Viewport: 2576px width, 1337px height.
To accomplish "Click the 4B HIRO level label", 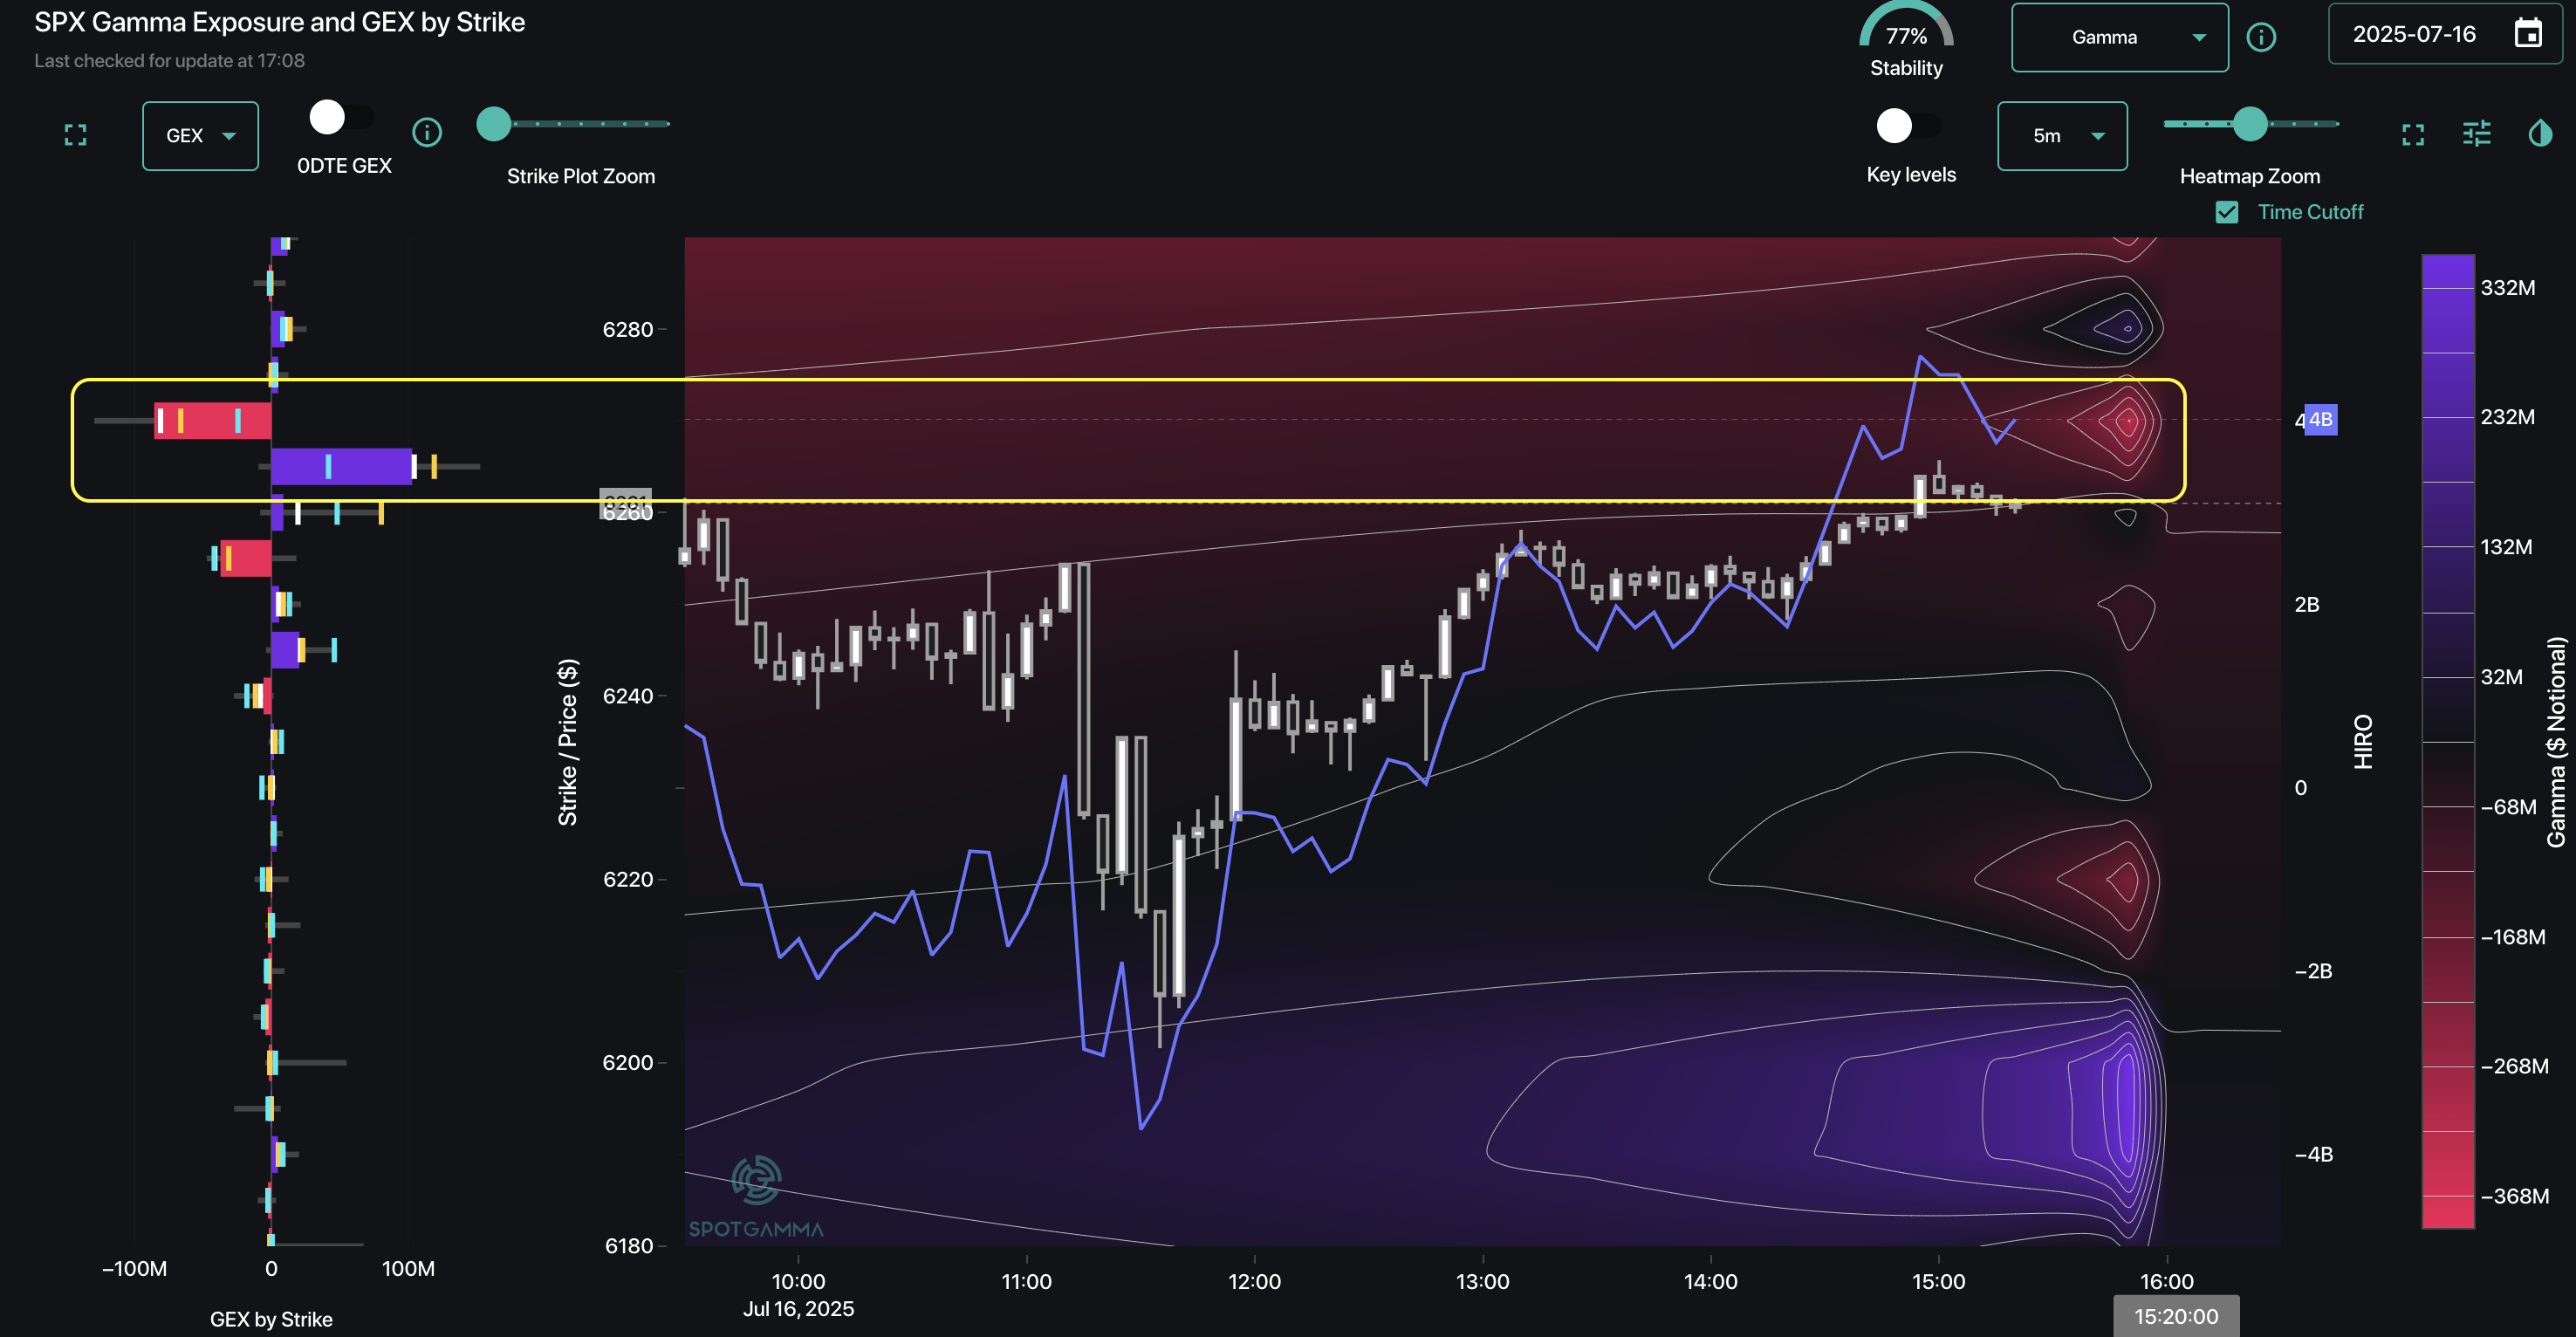I will click(x=2320, y=420).
